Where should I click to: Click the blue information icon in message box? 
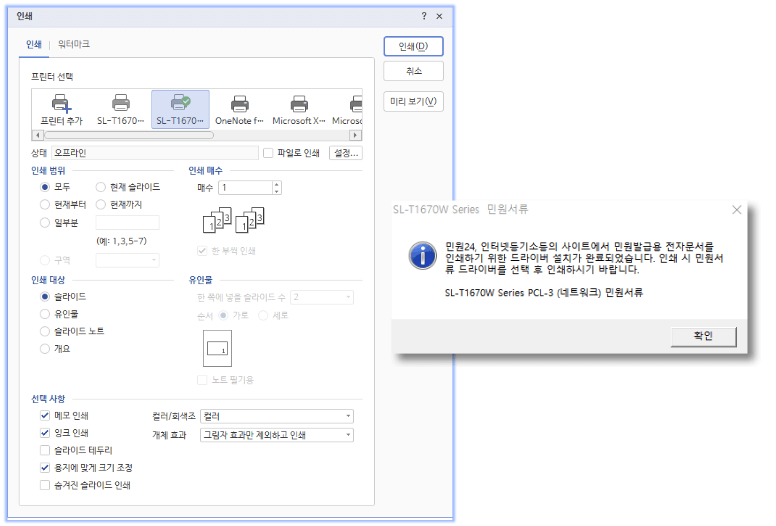tap(423, 256)
